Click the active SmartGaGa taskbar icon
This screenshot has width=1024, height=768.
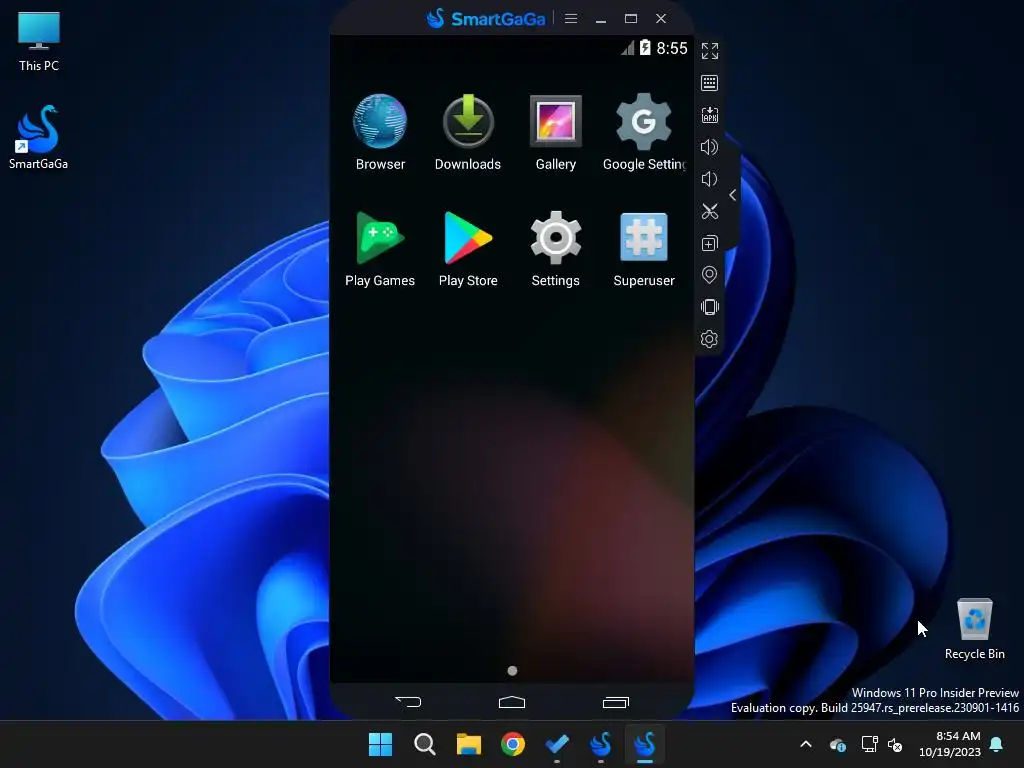(645, 744)
